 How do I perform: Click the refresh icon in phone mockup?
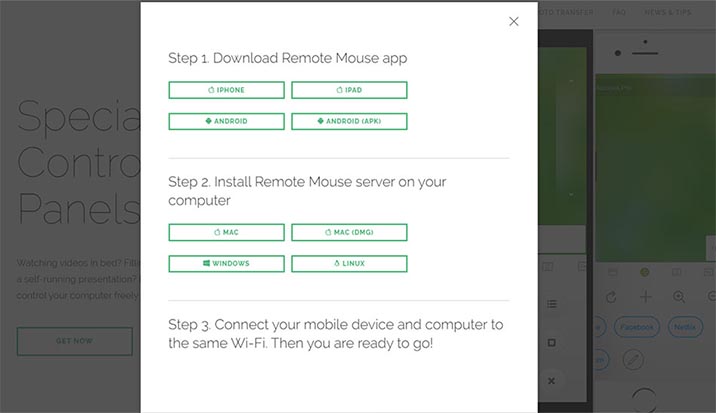click(611, 297)
